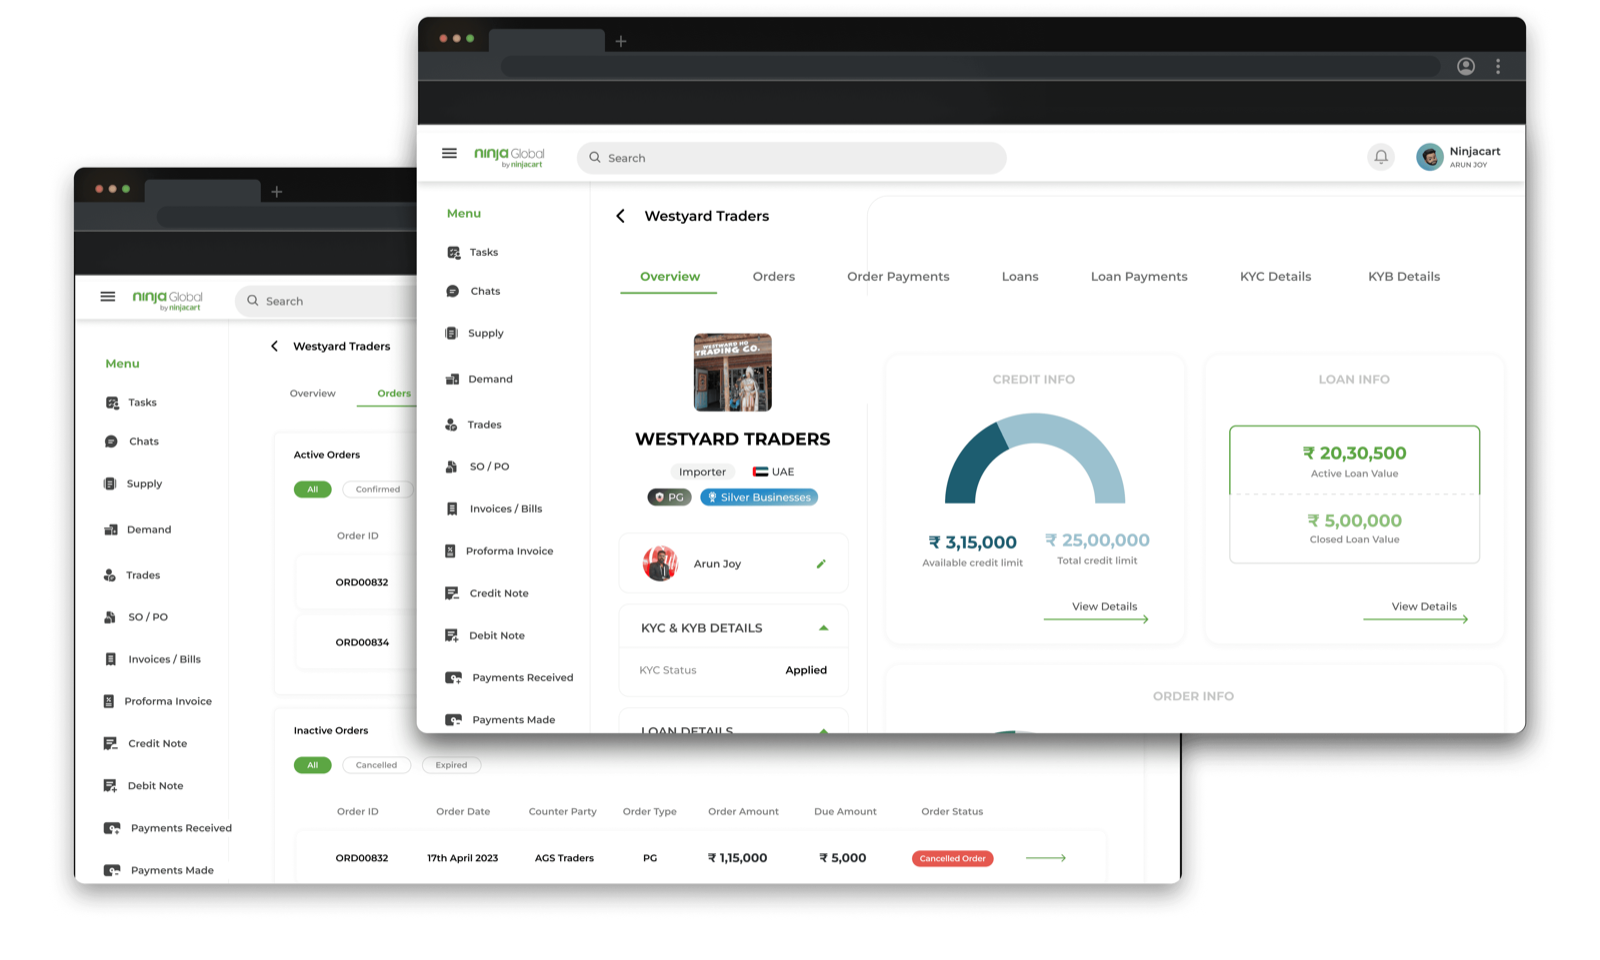The image size is (1600, 960).
Task: Select Confirmed filter under Active Orders
Action: (378, 489)
